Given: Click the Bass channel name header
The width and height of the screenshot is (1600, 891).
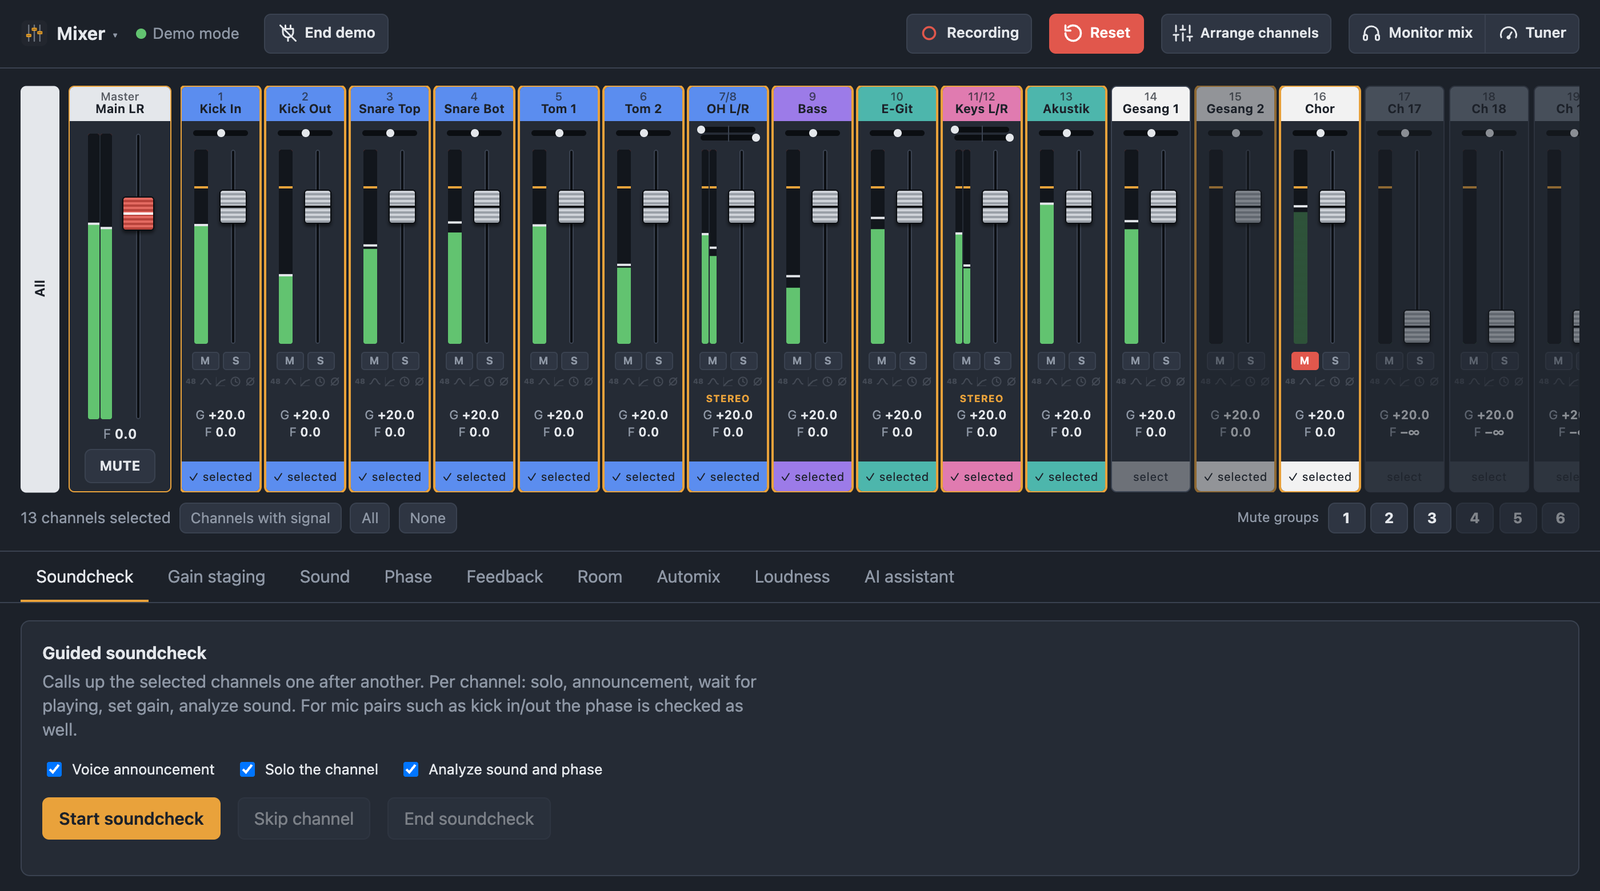Looking at the screenshot, I should pyautogui.click(x=812, y=104).
